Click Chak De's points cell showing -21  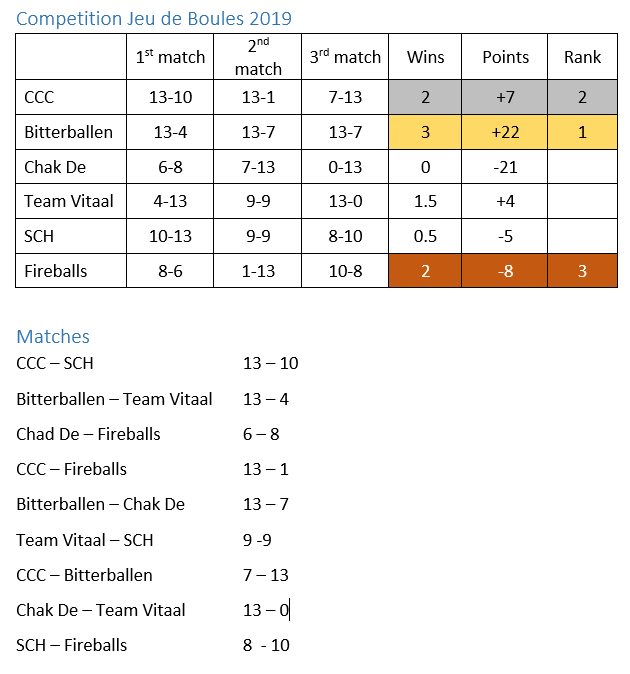coord(505,167)
